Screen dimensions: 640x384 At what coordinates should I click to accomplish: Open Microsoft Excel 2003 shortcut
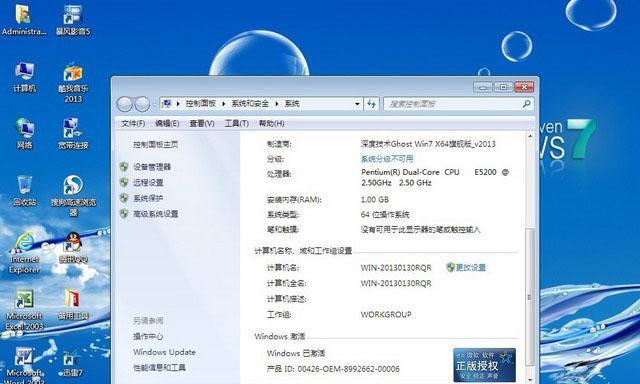[24, 310]
